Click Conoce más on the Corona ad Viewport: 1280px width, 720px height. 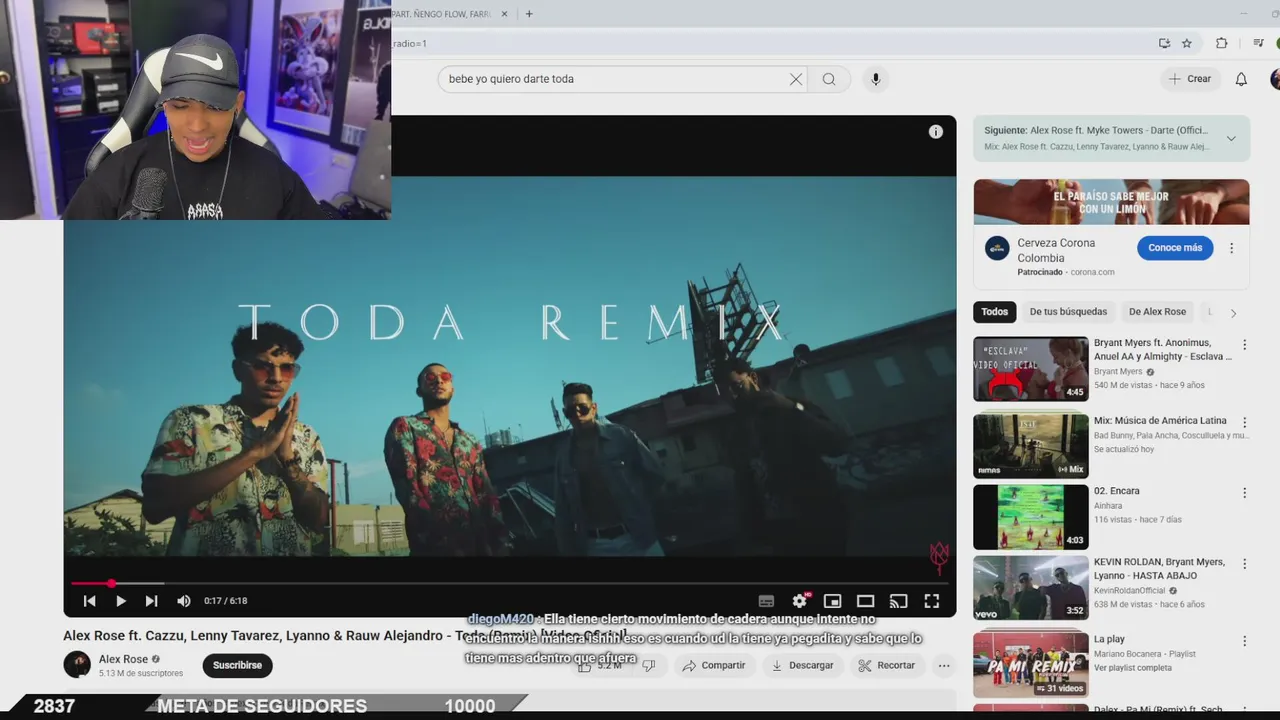point(1175,248)
